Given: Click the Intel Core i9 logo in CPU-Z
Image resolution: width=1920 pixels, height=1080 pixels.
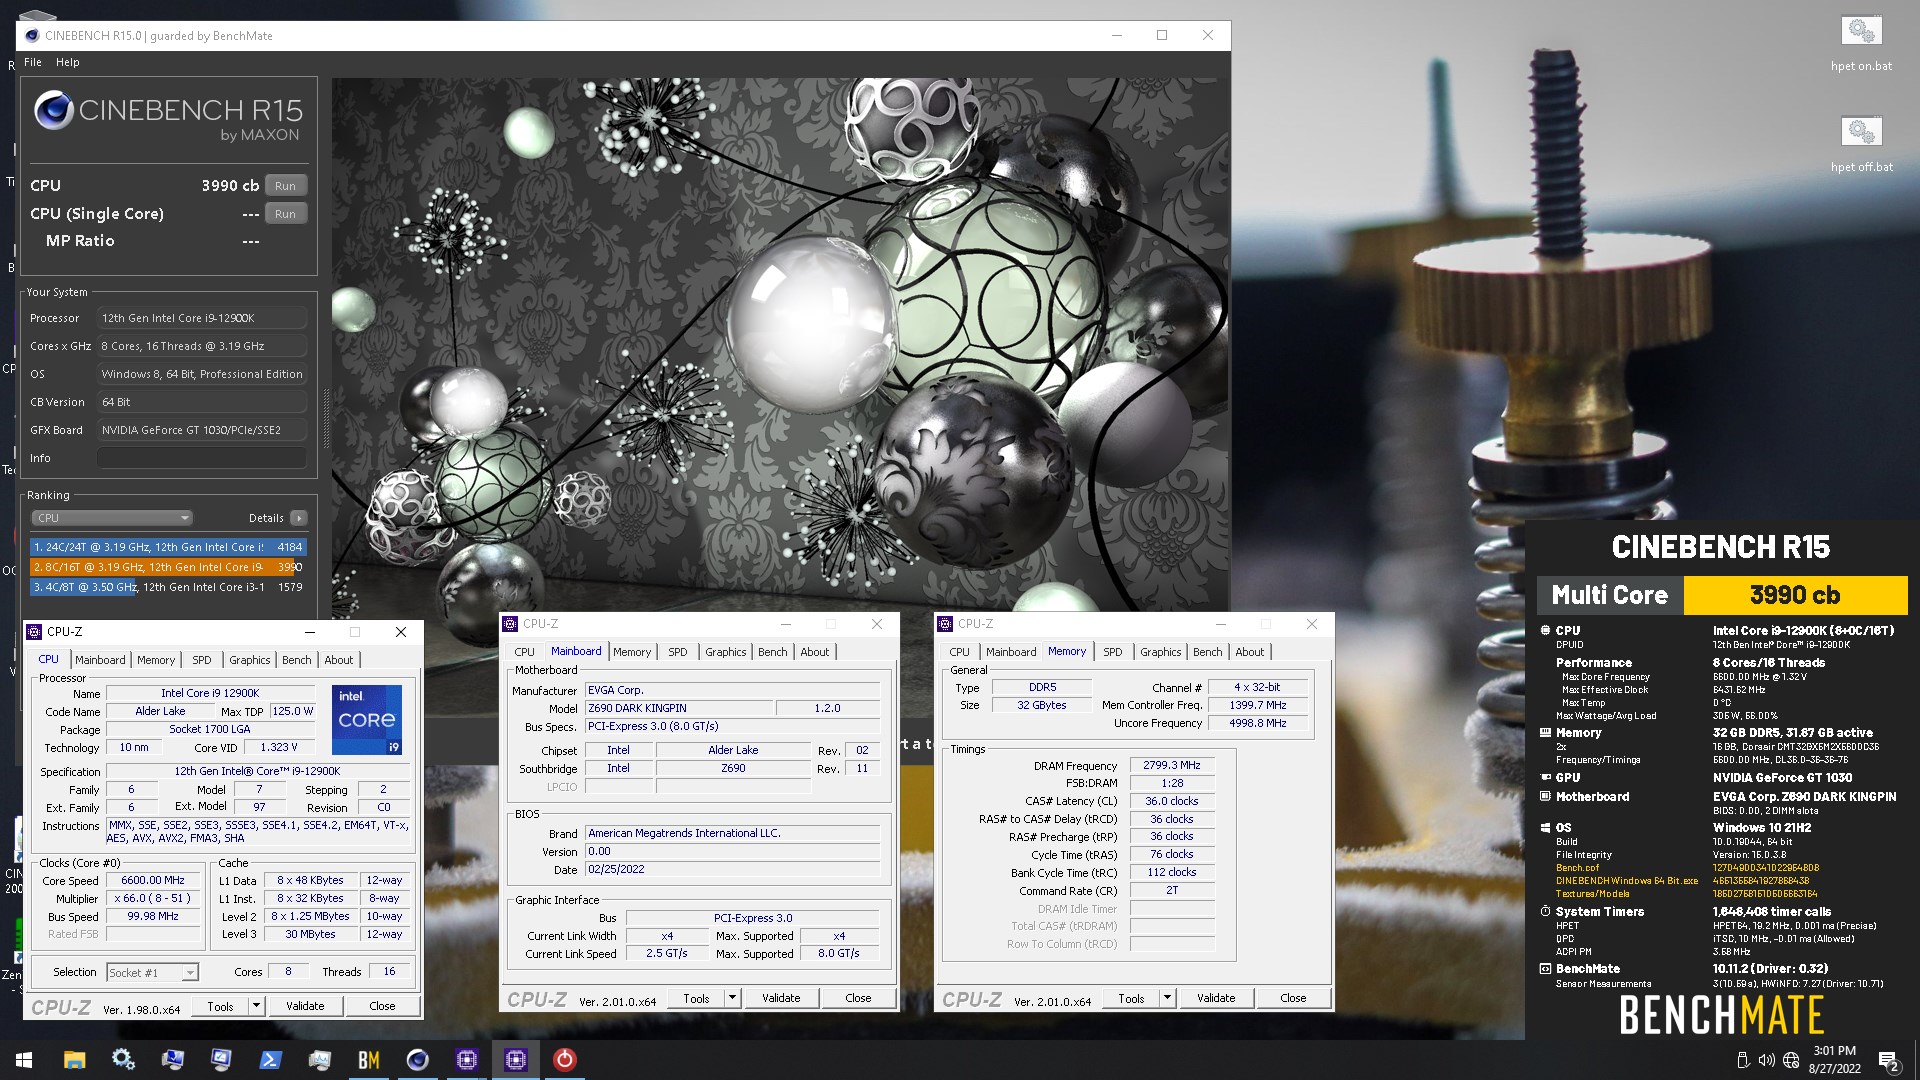Looking at the screenshot, I should 367,719.
